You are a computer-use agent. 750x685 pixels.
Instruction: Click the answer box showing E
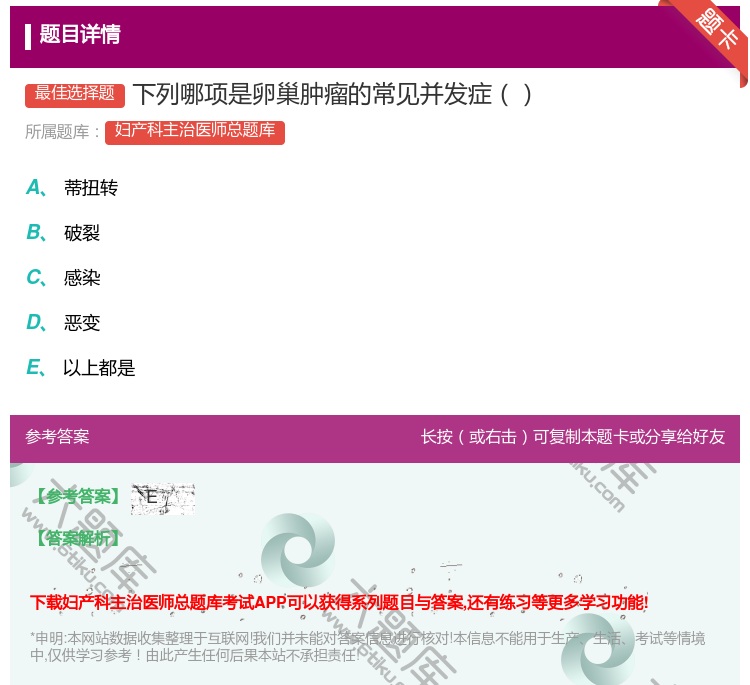click(162, 497)
